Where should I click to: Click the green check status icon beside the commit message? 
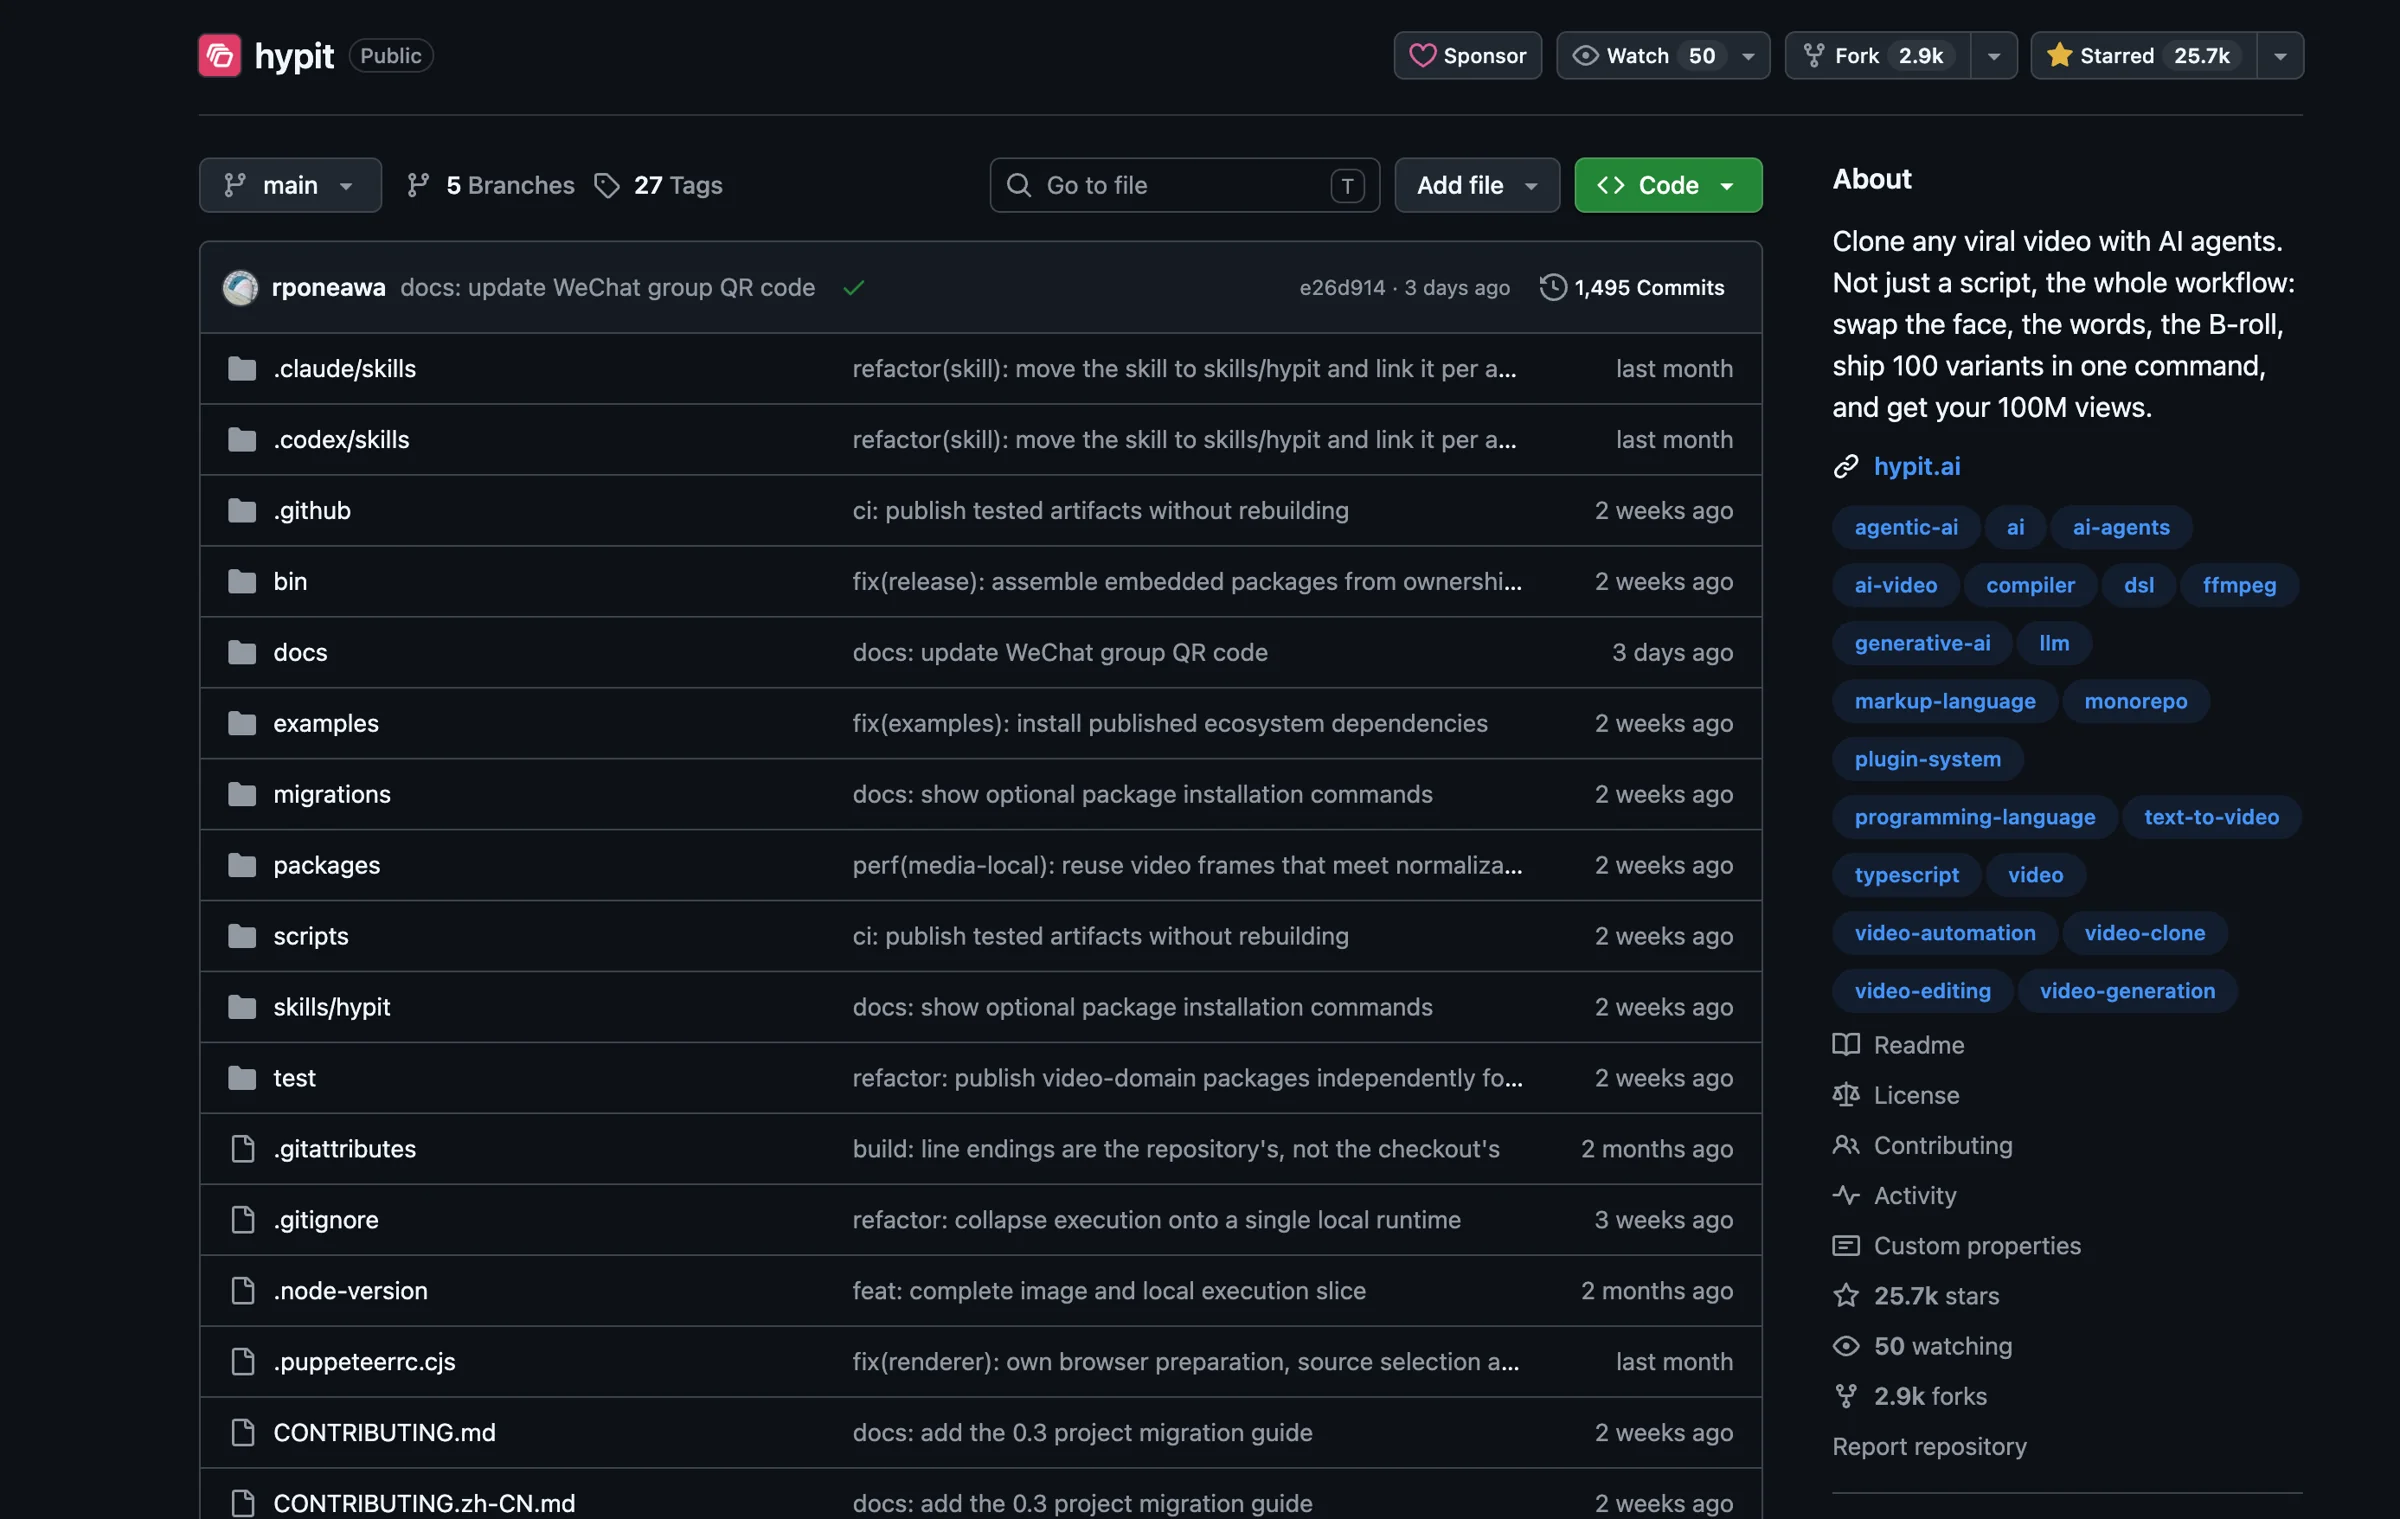[853, 288]
